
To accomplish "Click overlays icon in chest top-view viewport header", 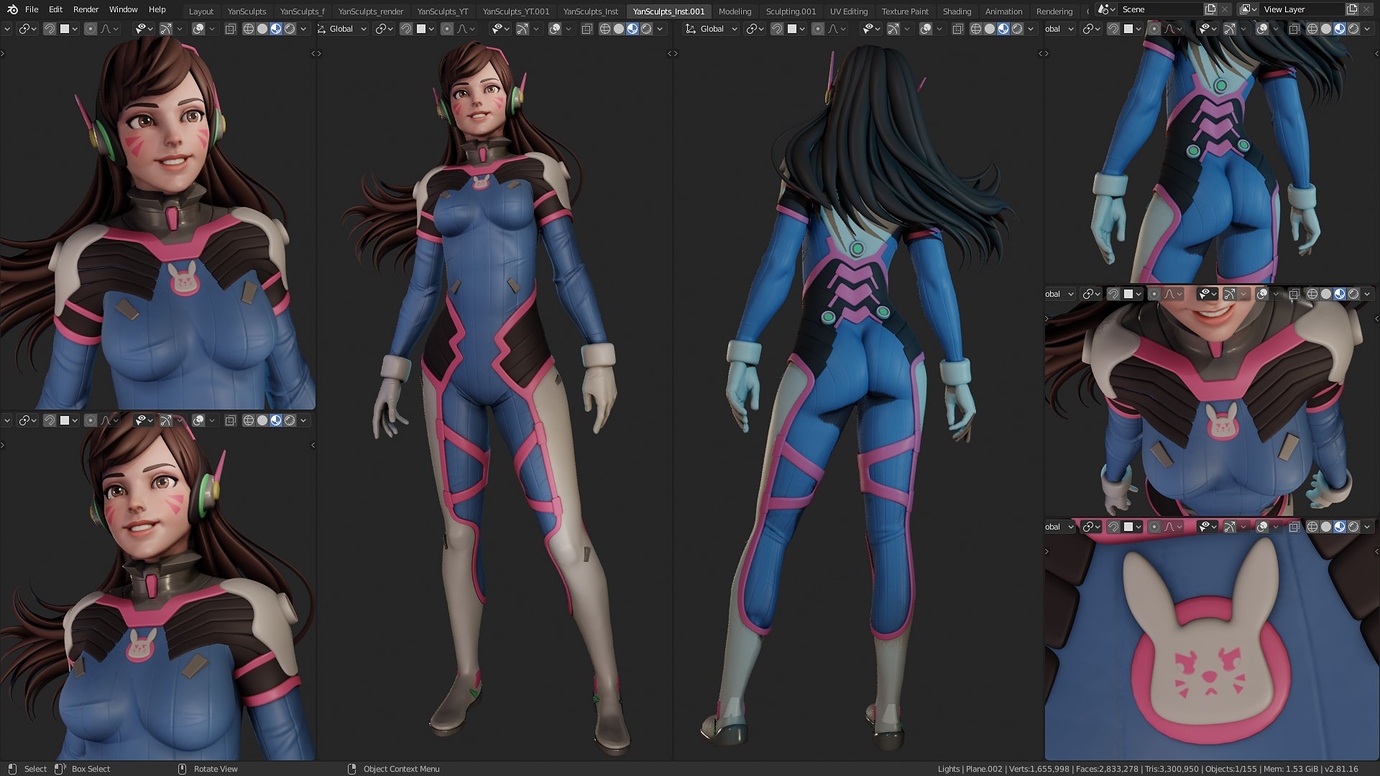I will (x=1262, y=295).
